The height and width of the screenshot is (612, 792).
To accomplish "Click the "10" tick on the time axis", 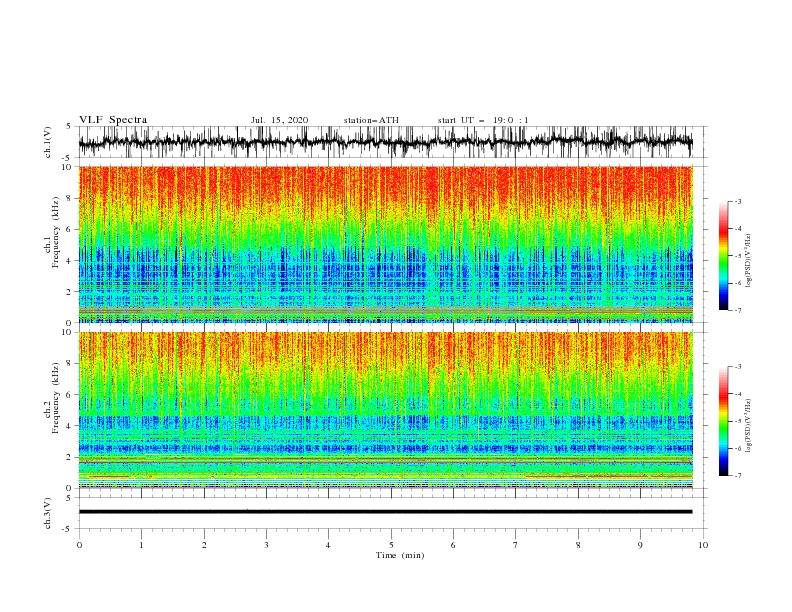I will 703,545.
